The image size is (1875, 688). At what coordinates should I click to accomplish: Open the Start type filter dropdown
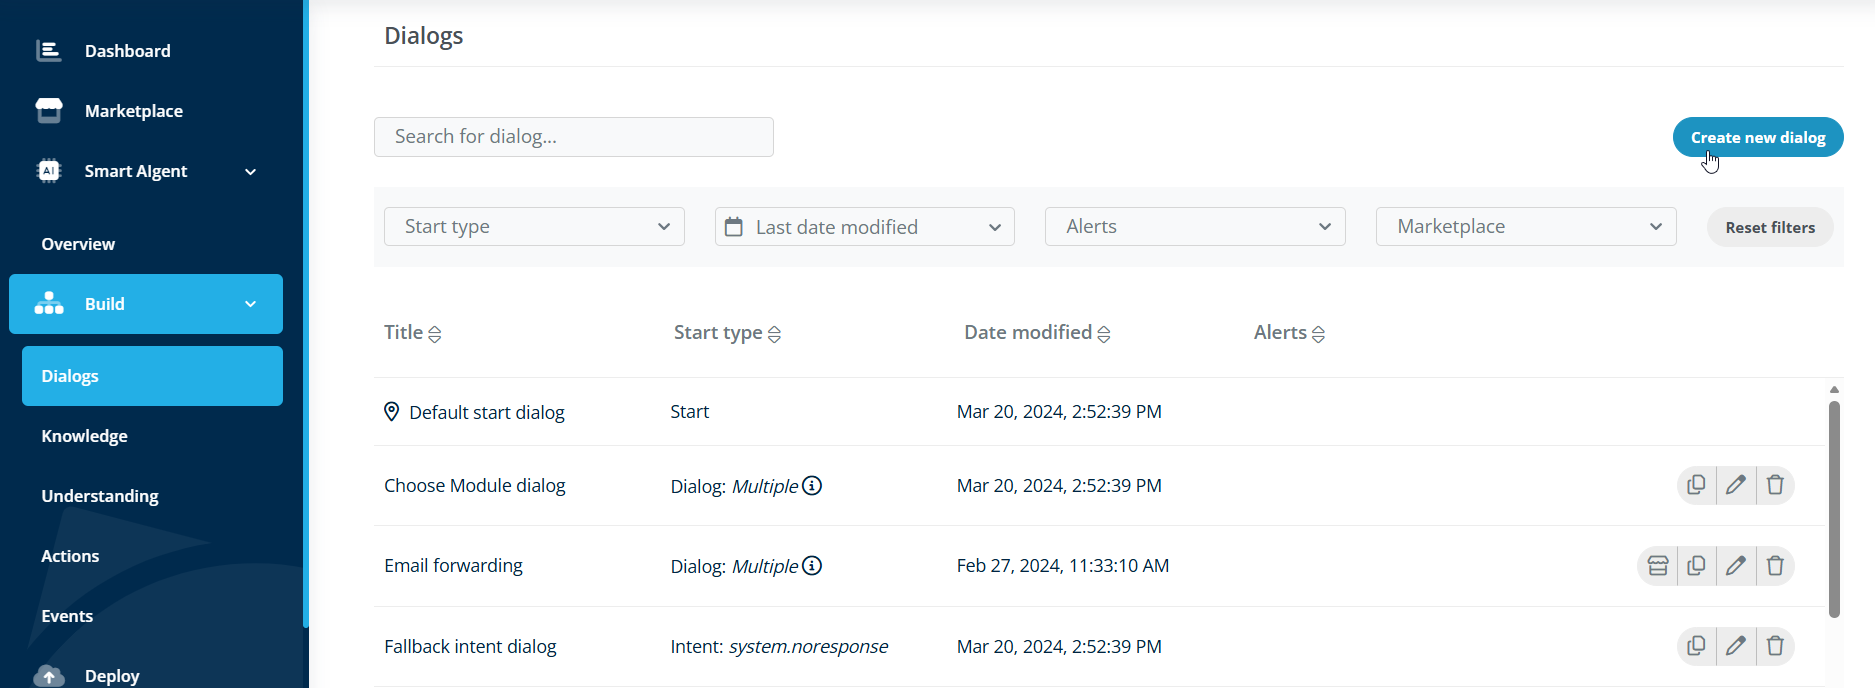(534, 227)
